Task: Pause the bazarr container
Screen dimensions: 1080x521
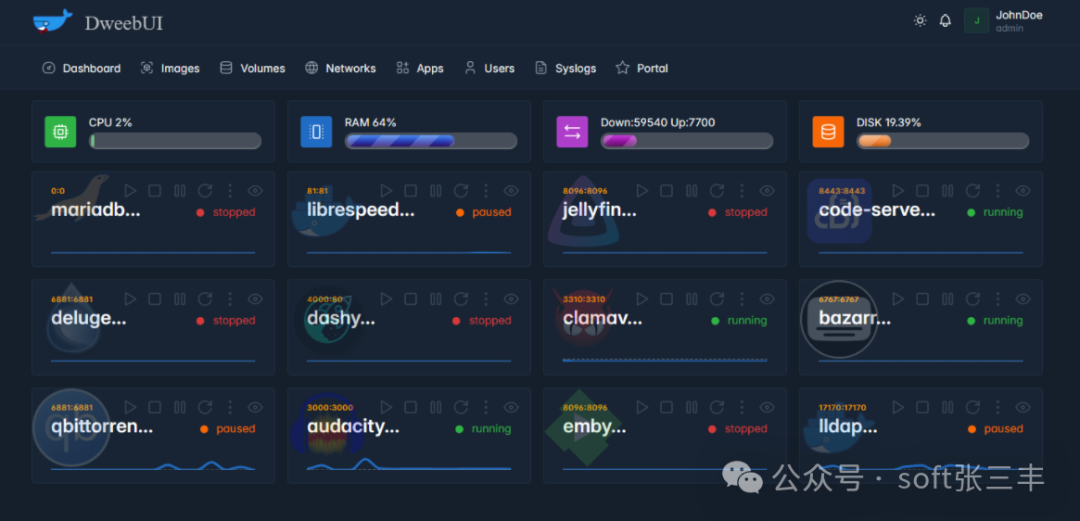Action: pyautogui.click(x=948, y=298)
